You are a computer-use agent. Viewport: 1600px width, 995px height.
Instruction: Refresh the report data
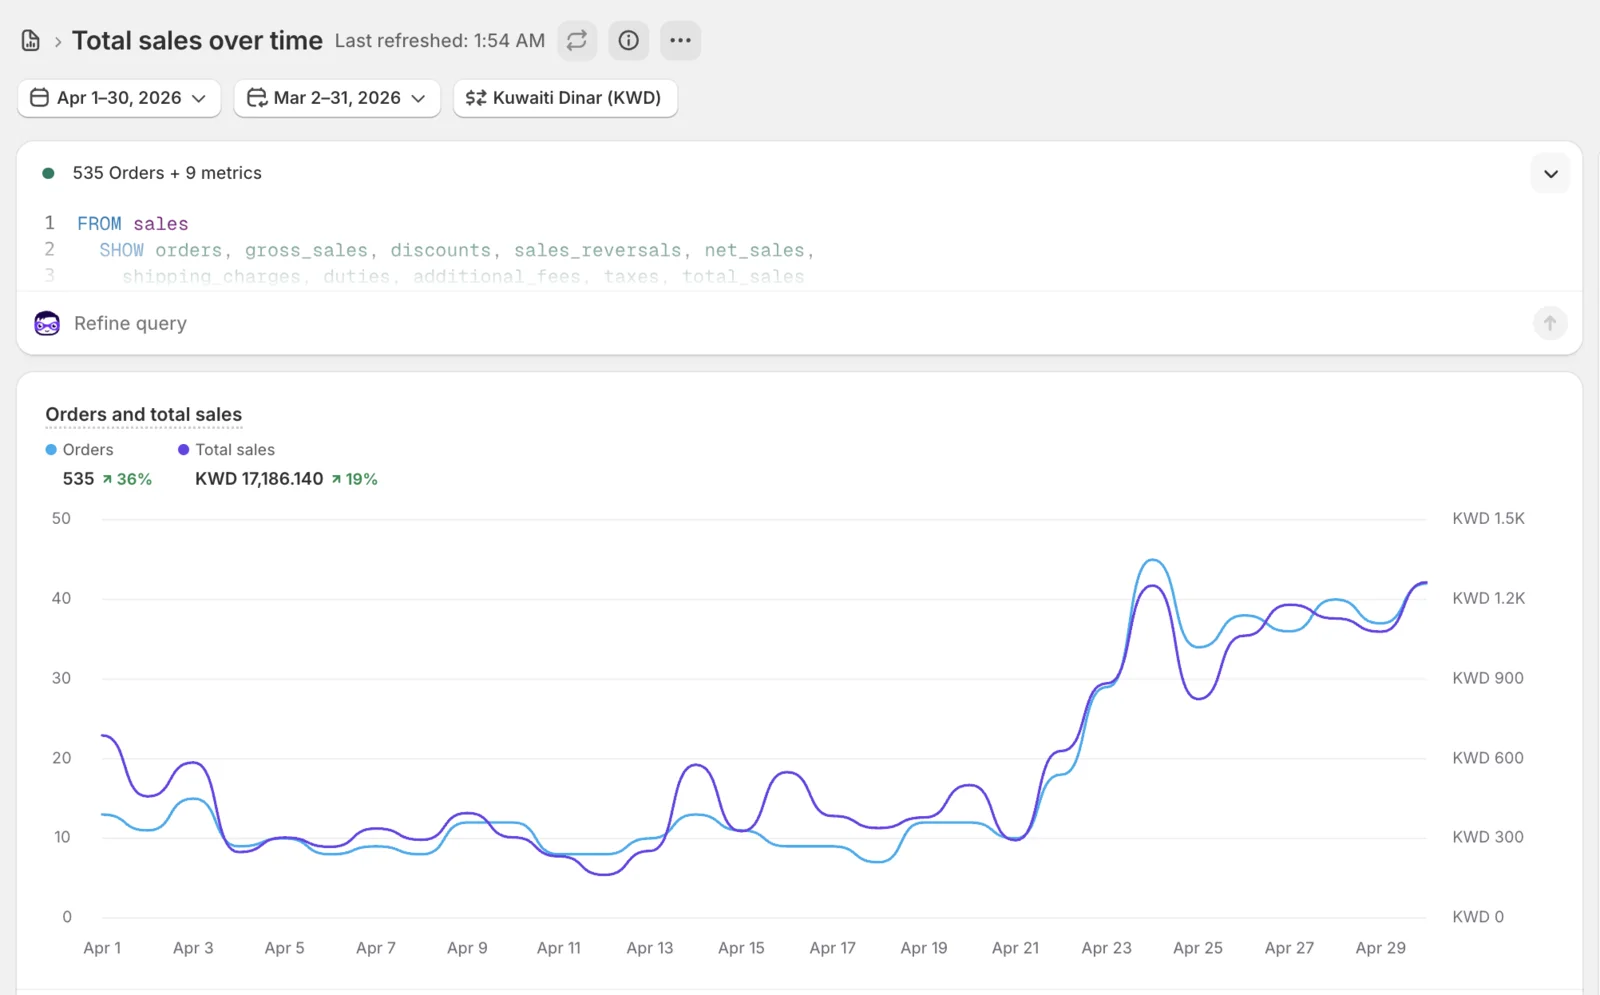(x=577, y=41)
